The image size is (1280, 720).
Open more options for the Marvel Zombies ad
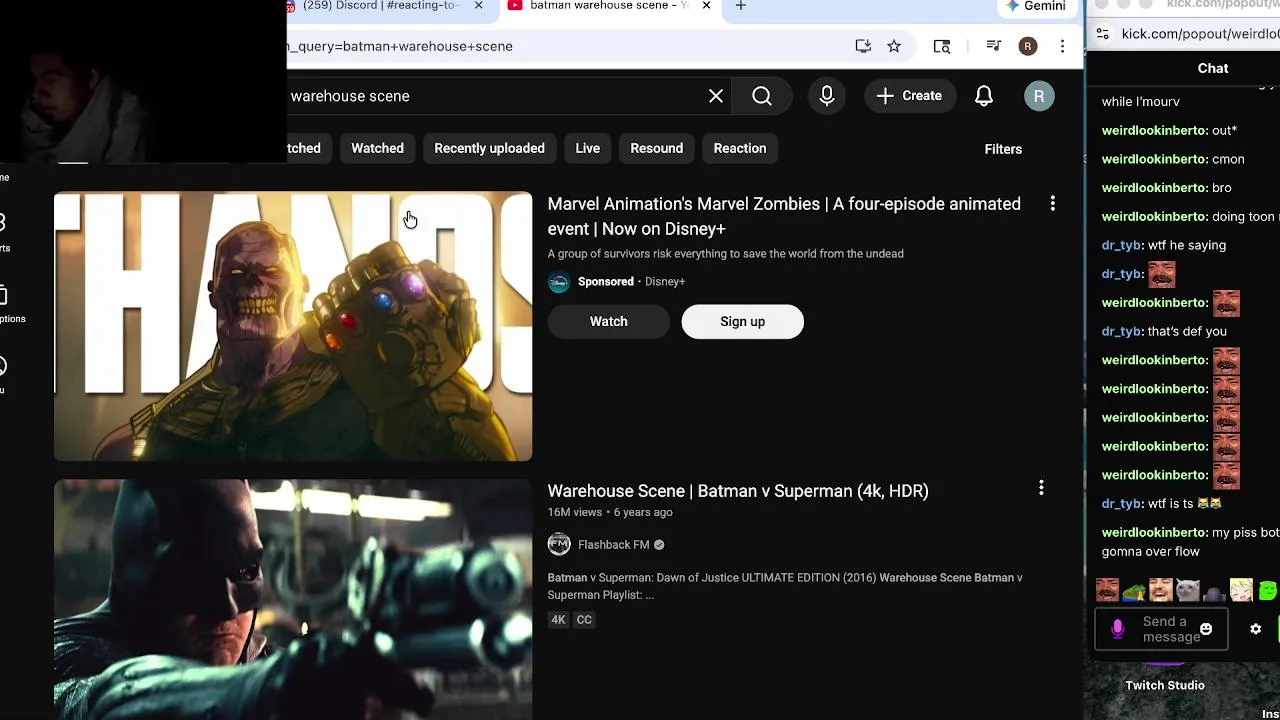pyautogui.click(x=1052, y=204)
